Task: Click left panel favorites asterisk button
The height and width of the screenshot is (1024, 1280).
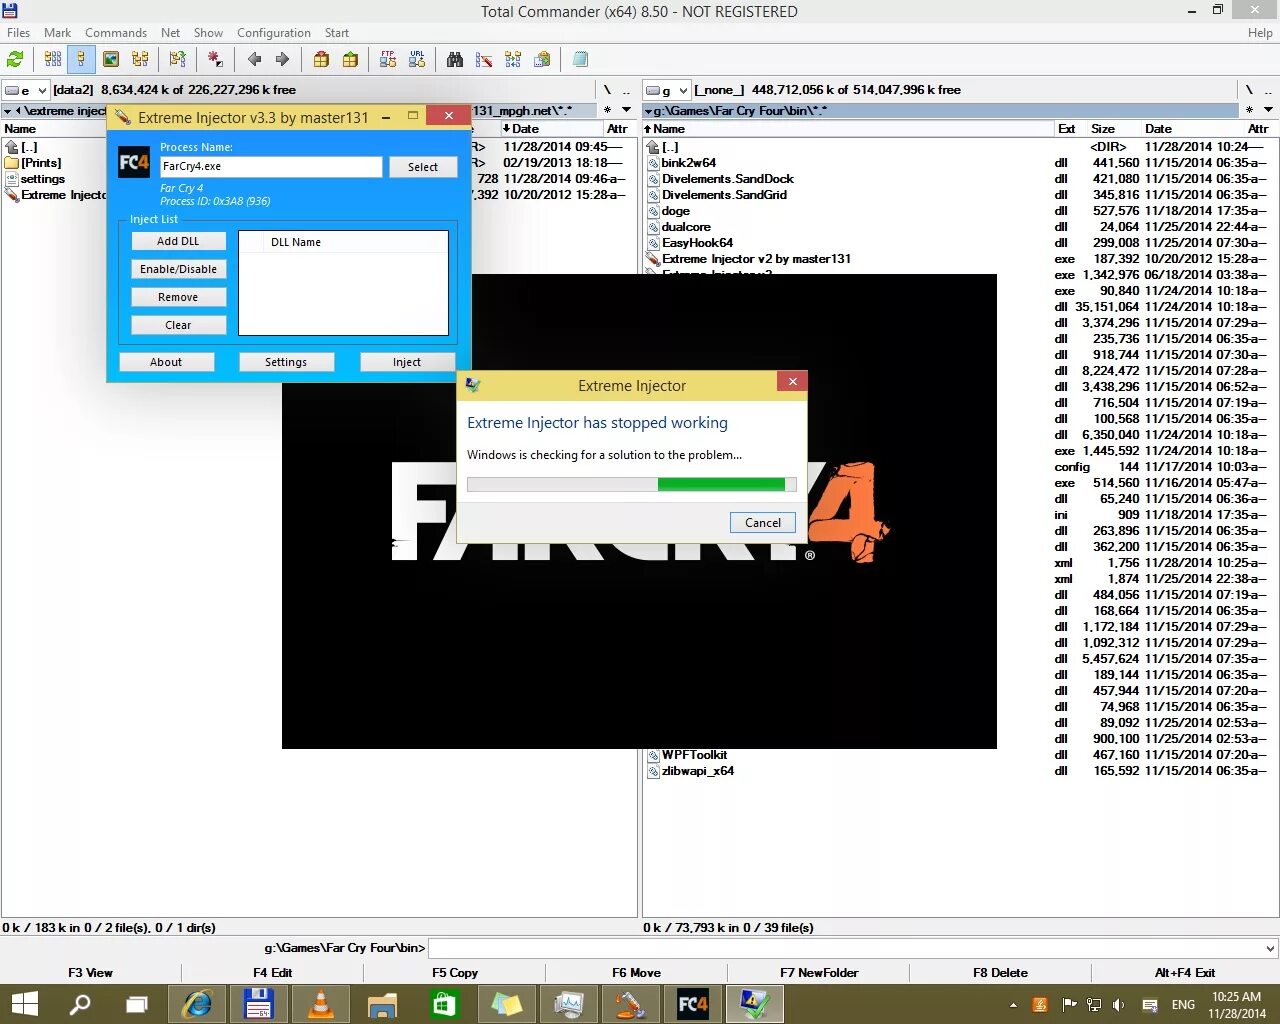Action: [607, 110]
